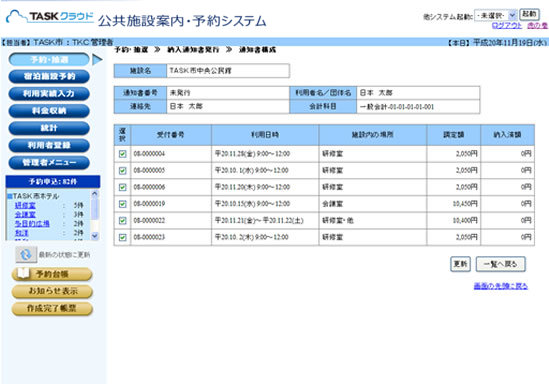Click the 作成完了帳票 button
The height and width of the screenshot is (384, 549).
tap(52, 308)
